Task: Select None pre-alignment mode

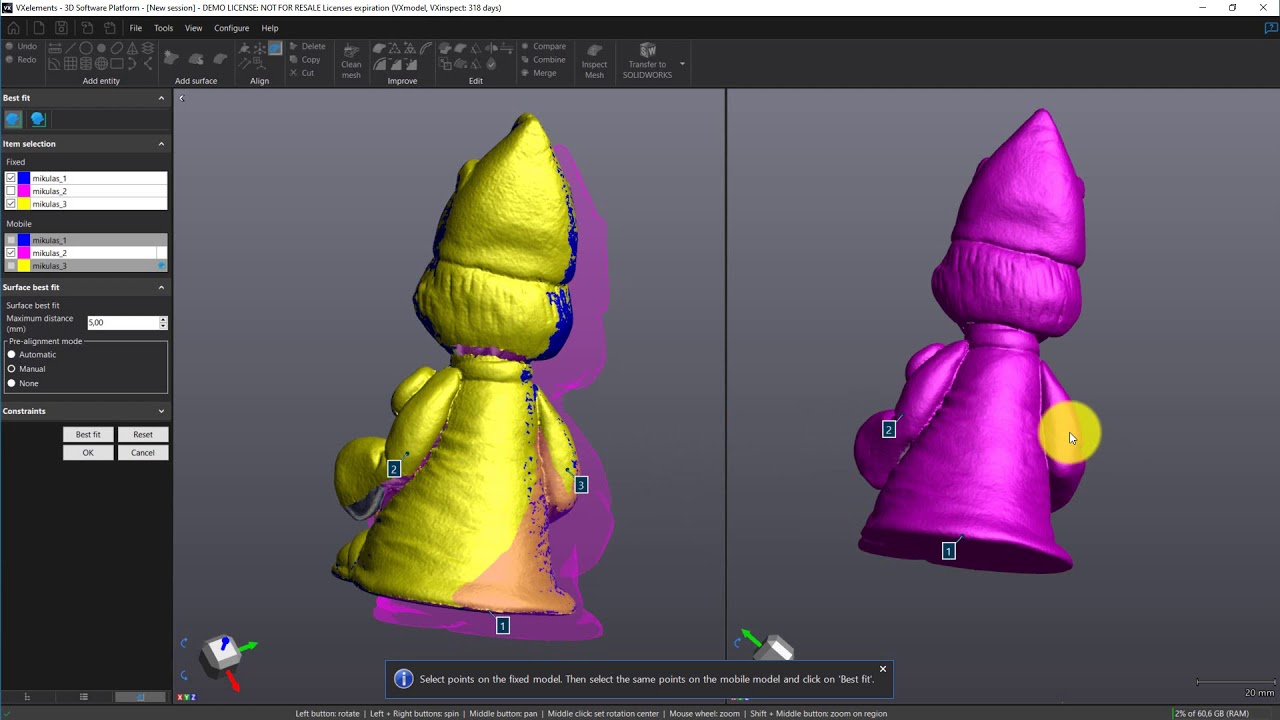Action: point(12,384)
